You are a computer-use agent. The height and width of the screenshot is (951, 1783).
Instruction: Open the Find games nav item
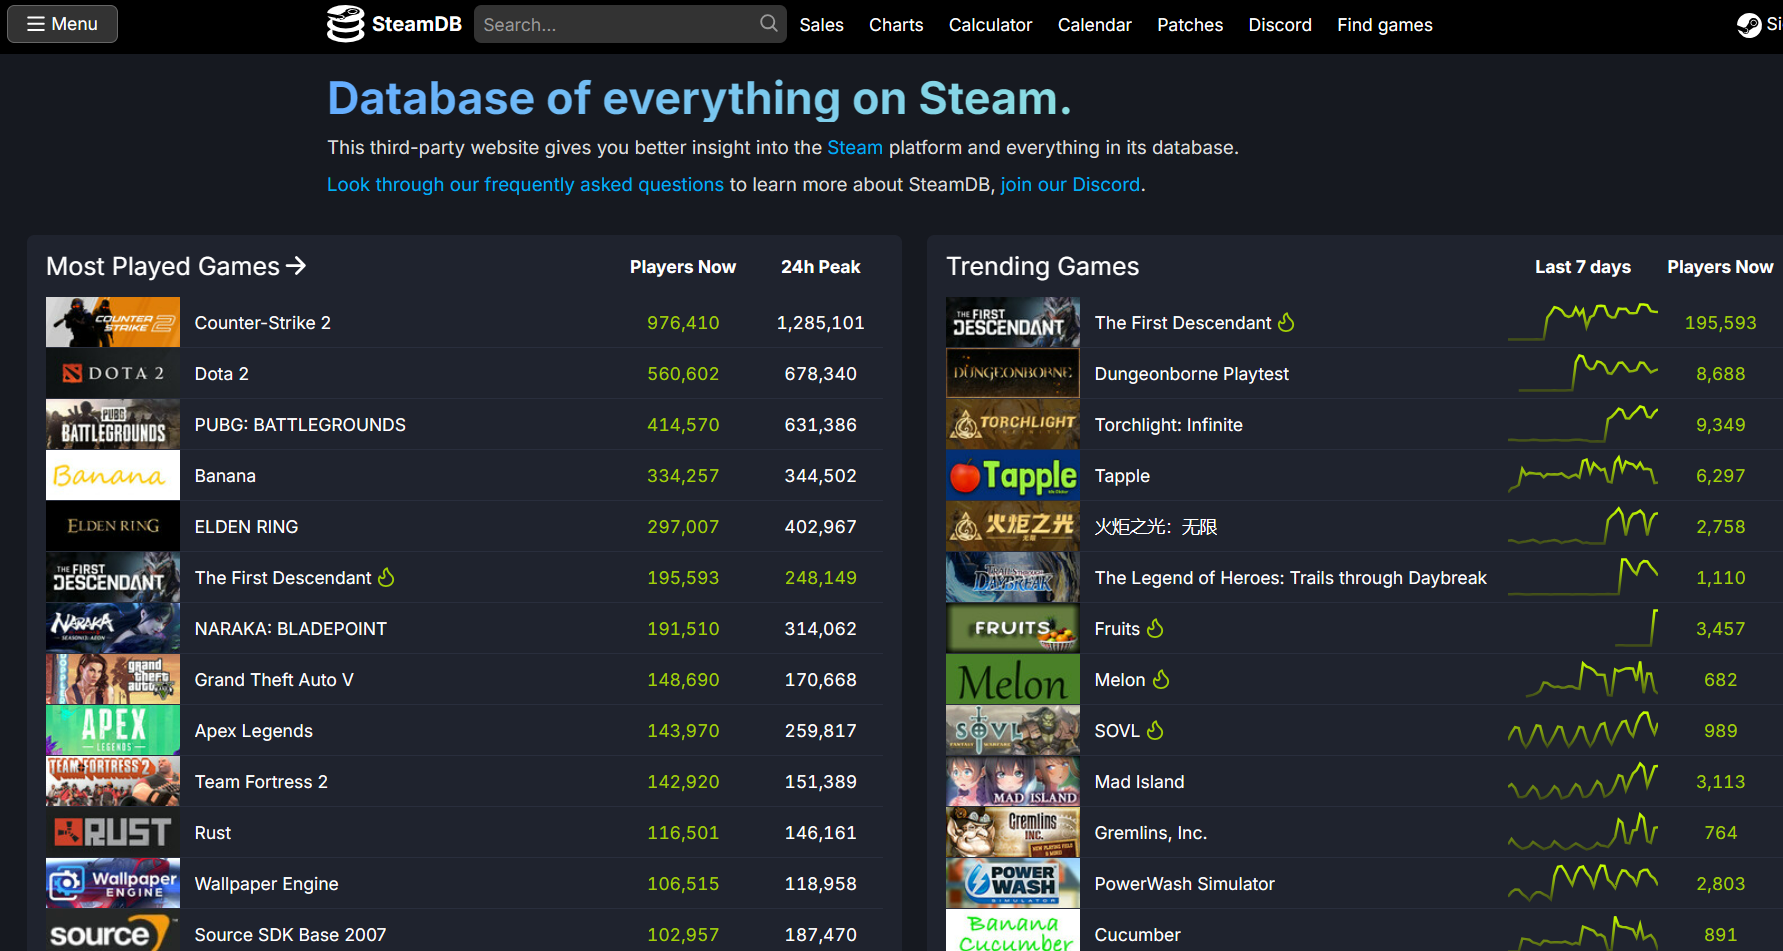(x=1384, y=25)
